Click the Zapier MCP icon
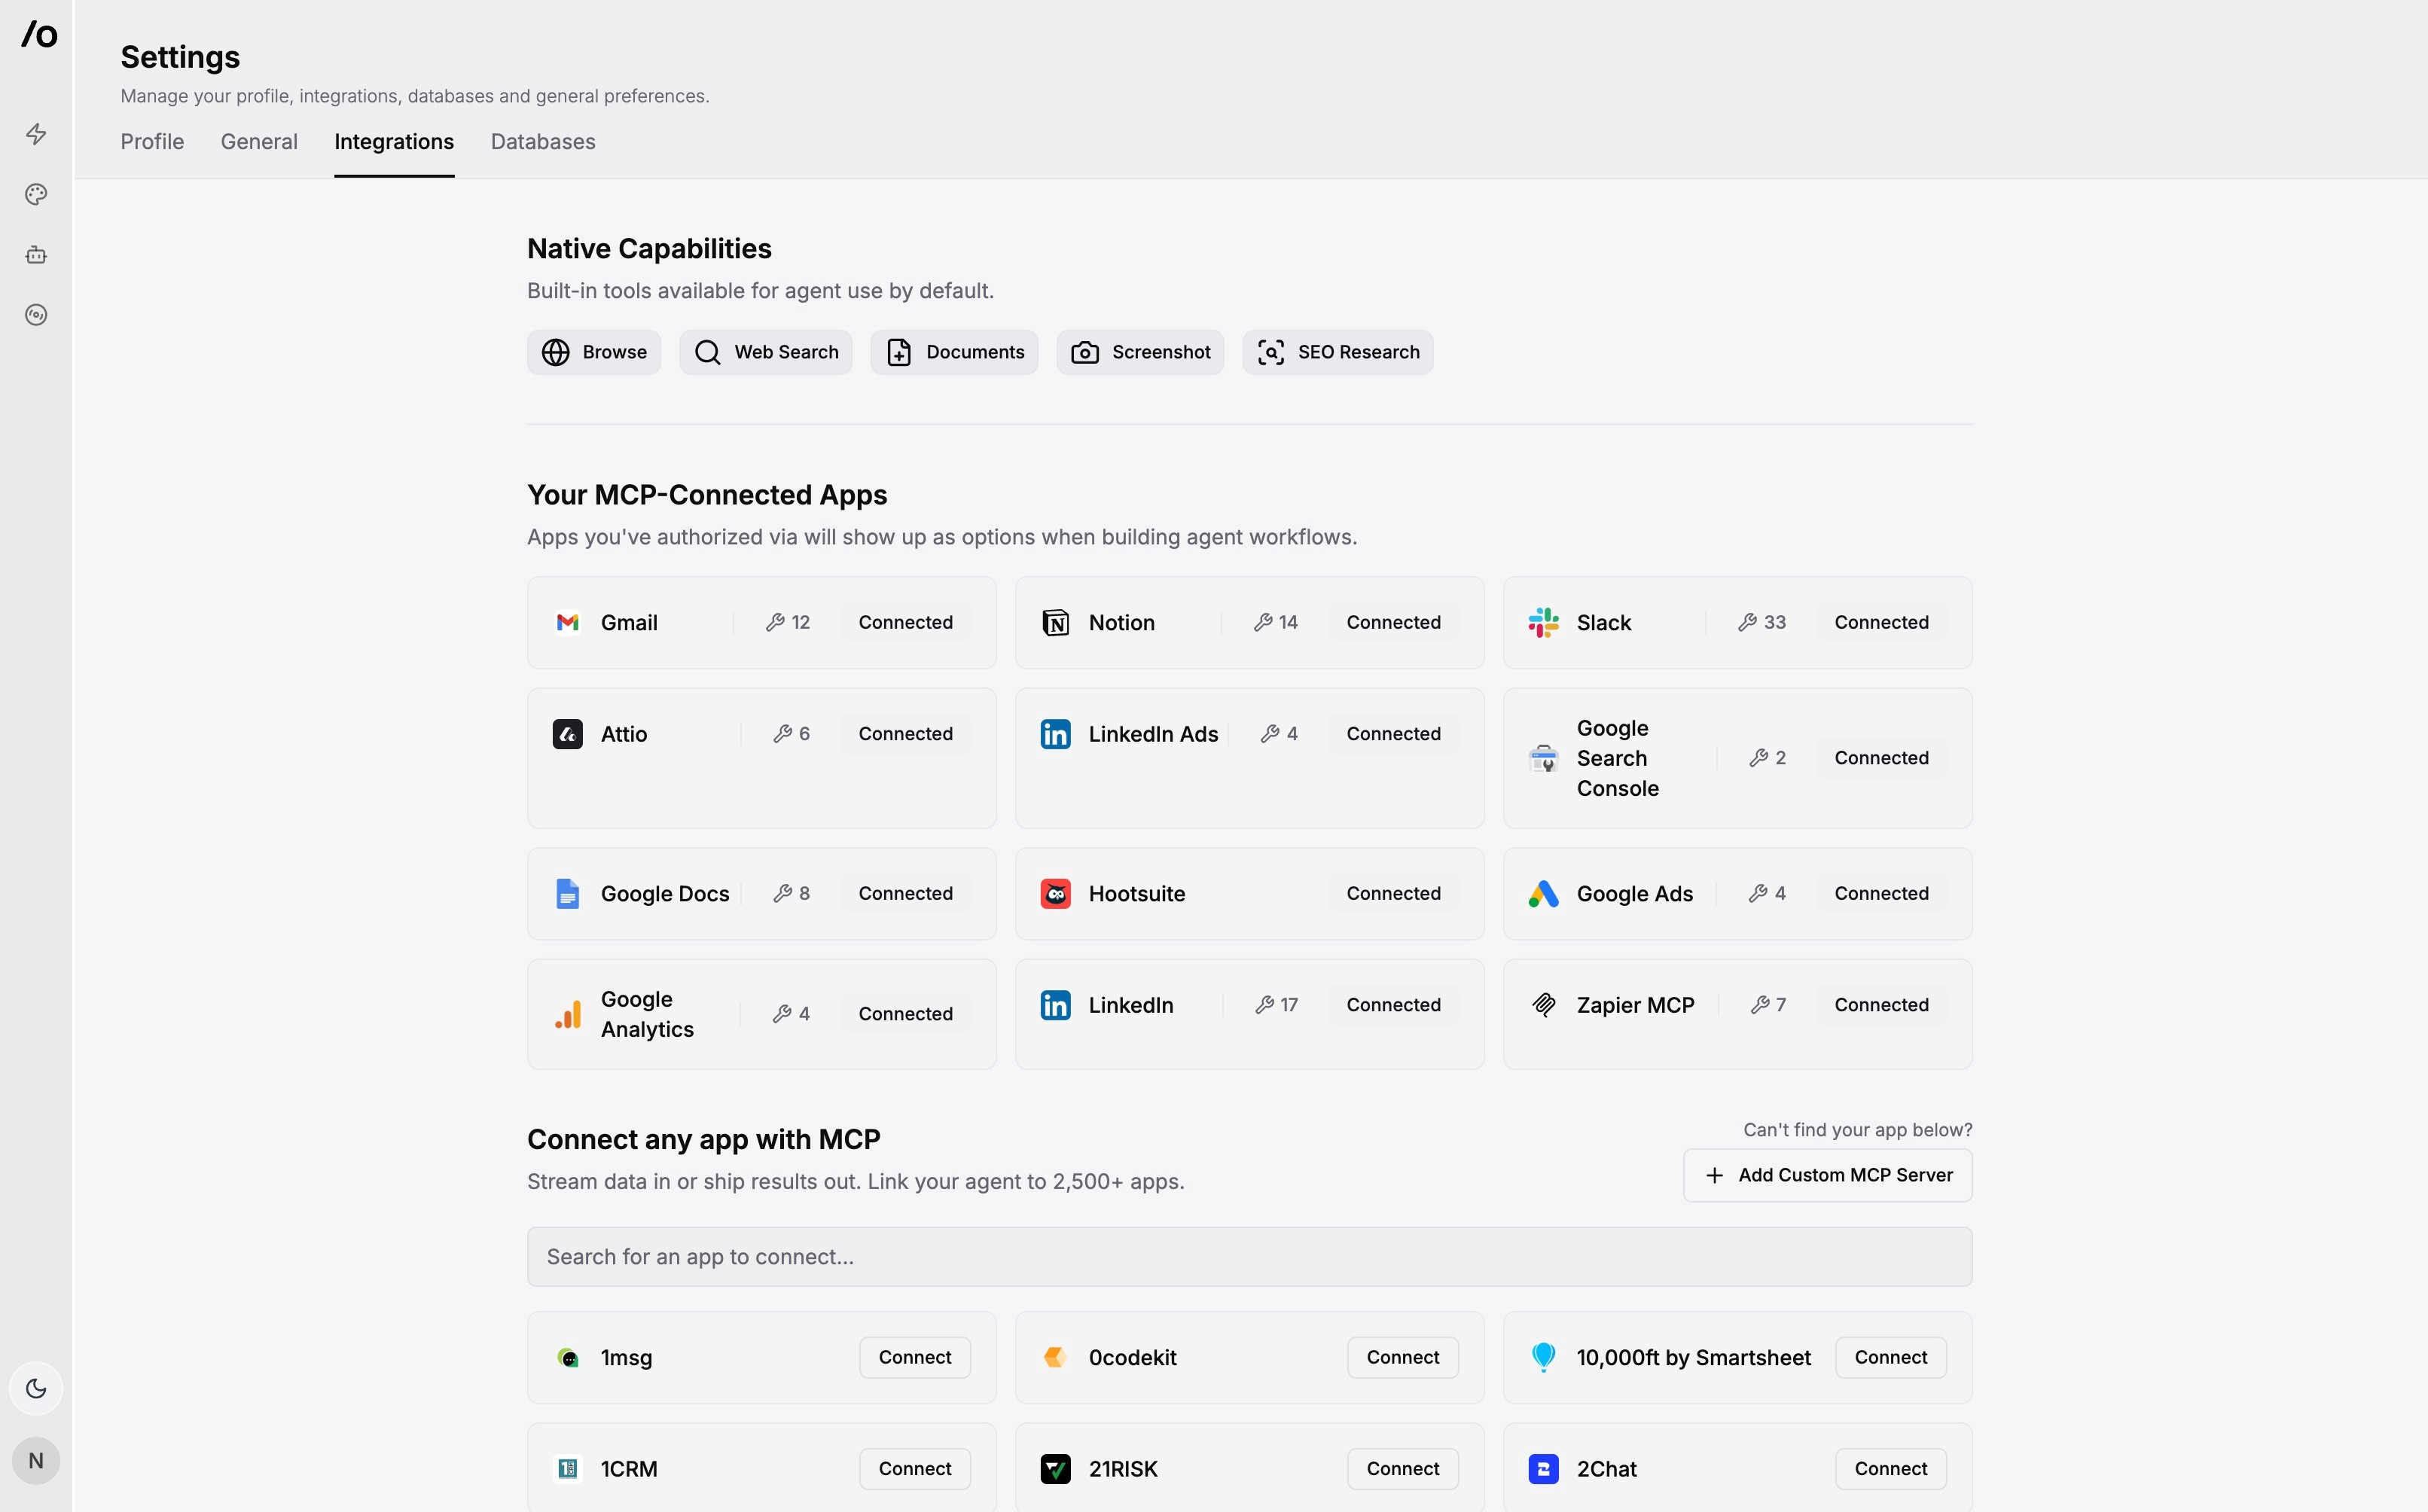The image size is (2428, 1512). 1543,1005
